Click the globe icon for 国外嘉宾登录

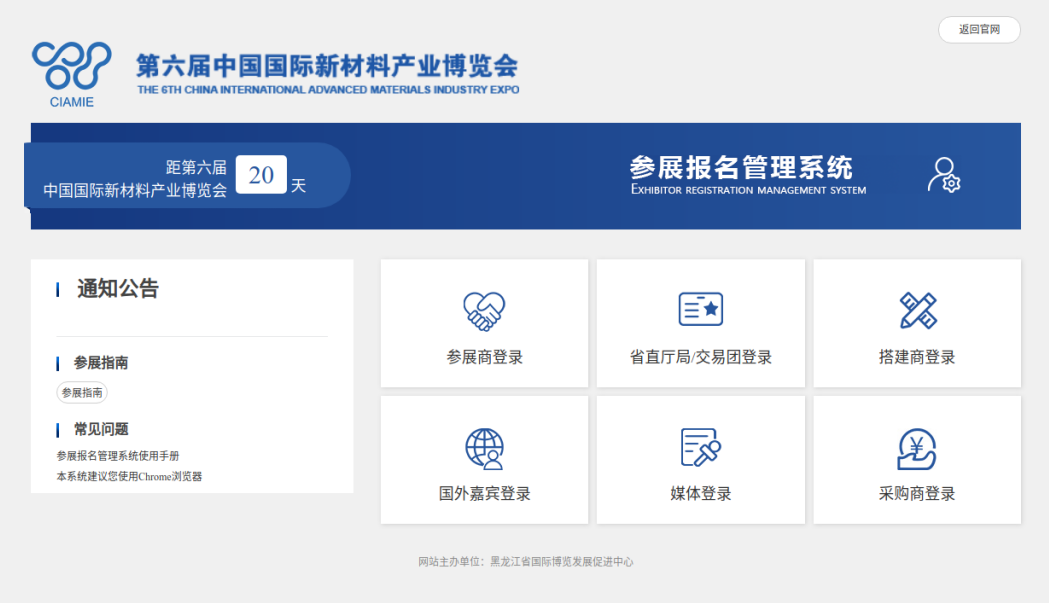click(484, 448)
